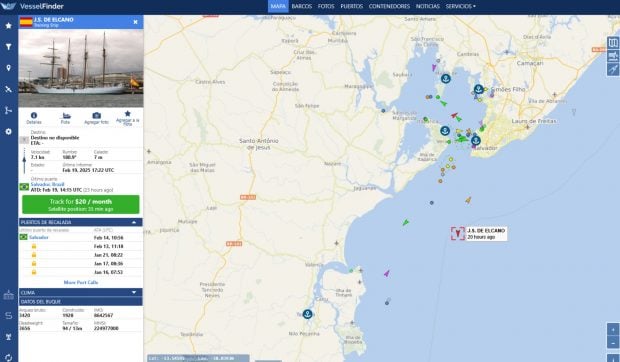Click the More Port Calls link

click(x=81, y=283)
